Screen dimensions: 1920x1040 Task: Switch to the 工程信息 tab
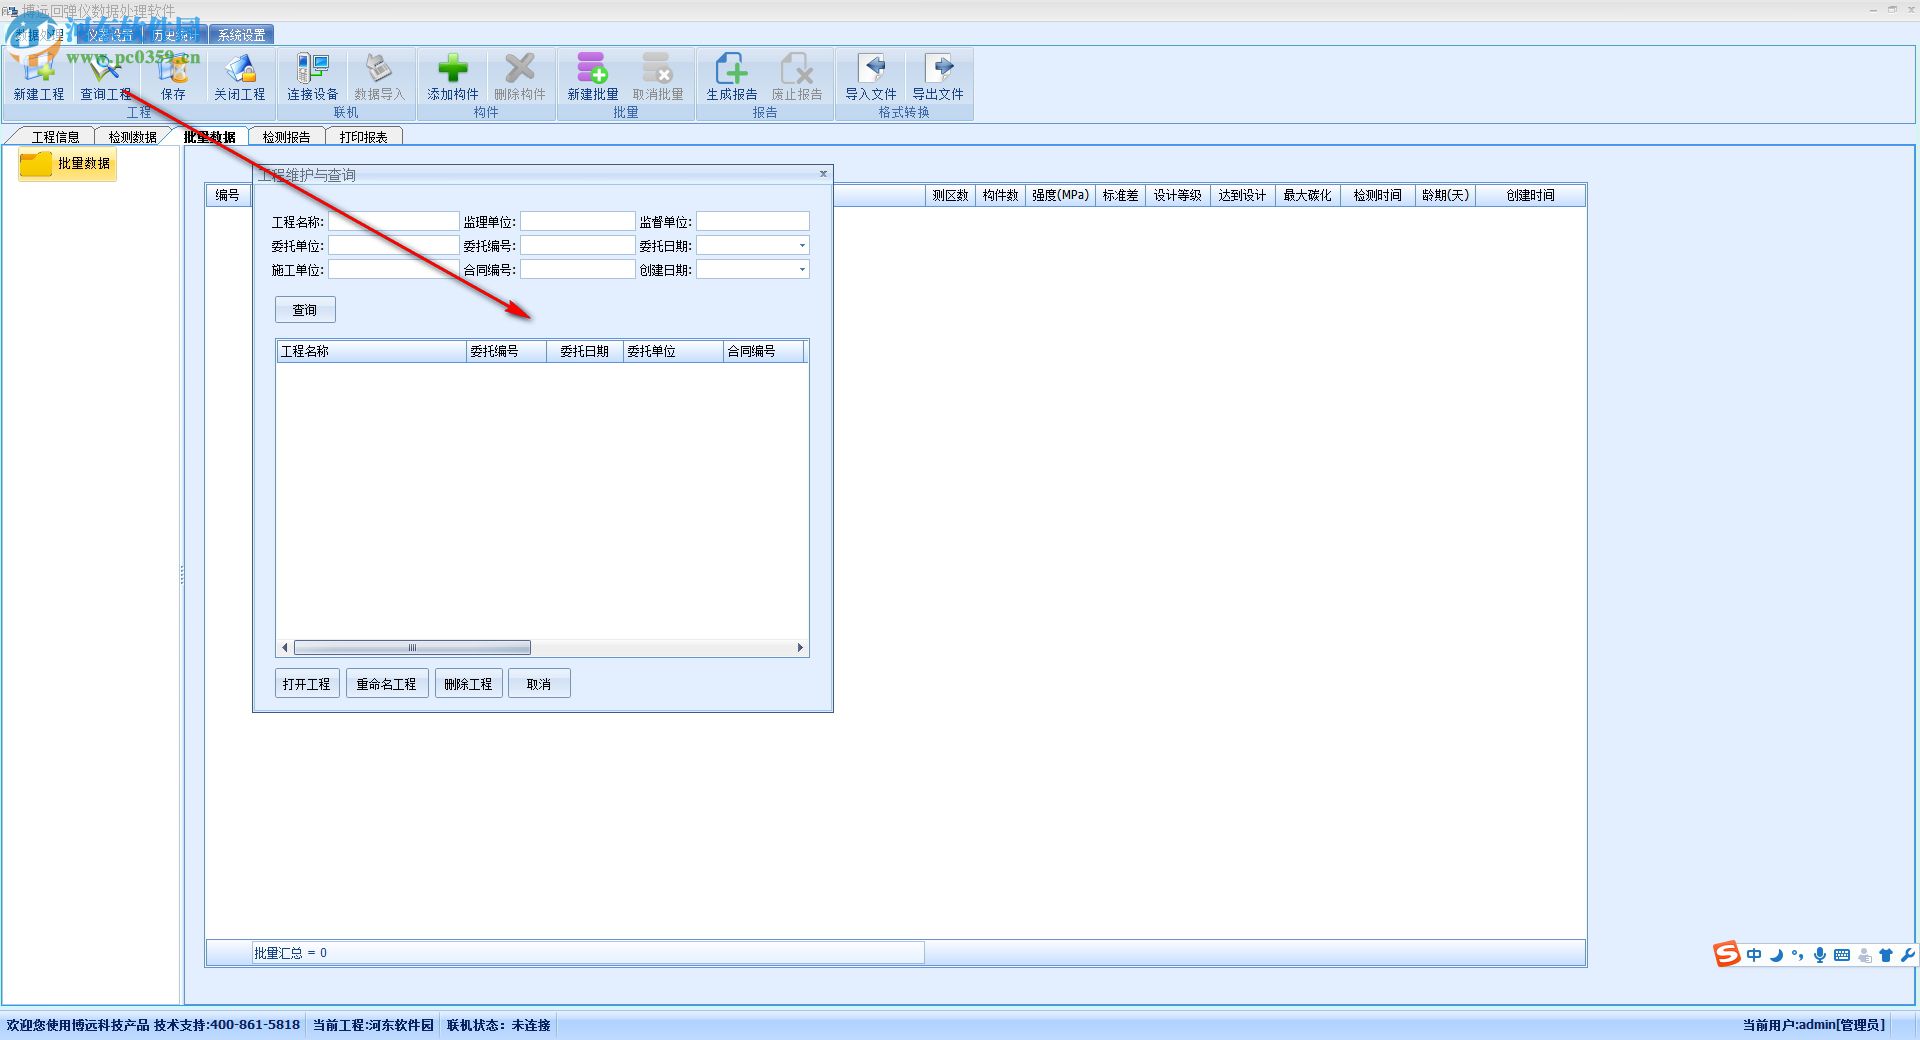[55, 137]
